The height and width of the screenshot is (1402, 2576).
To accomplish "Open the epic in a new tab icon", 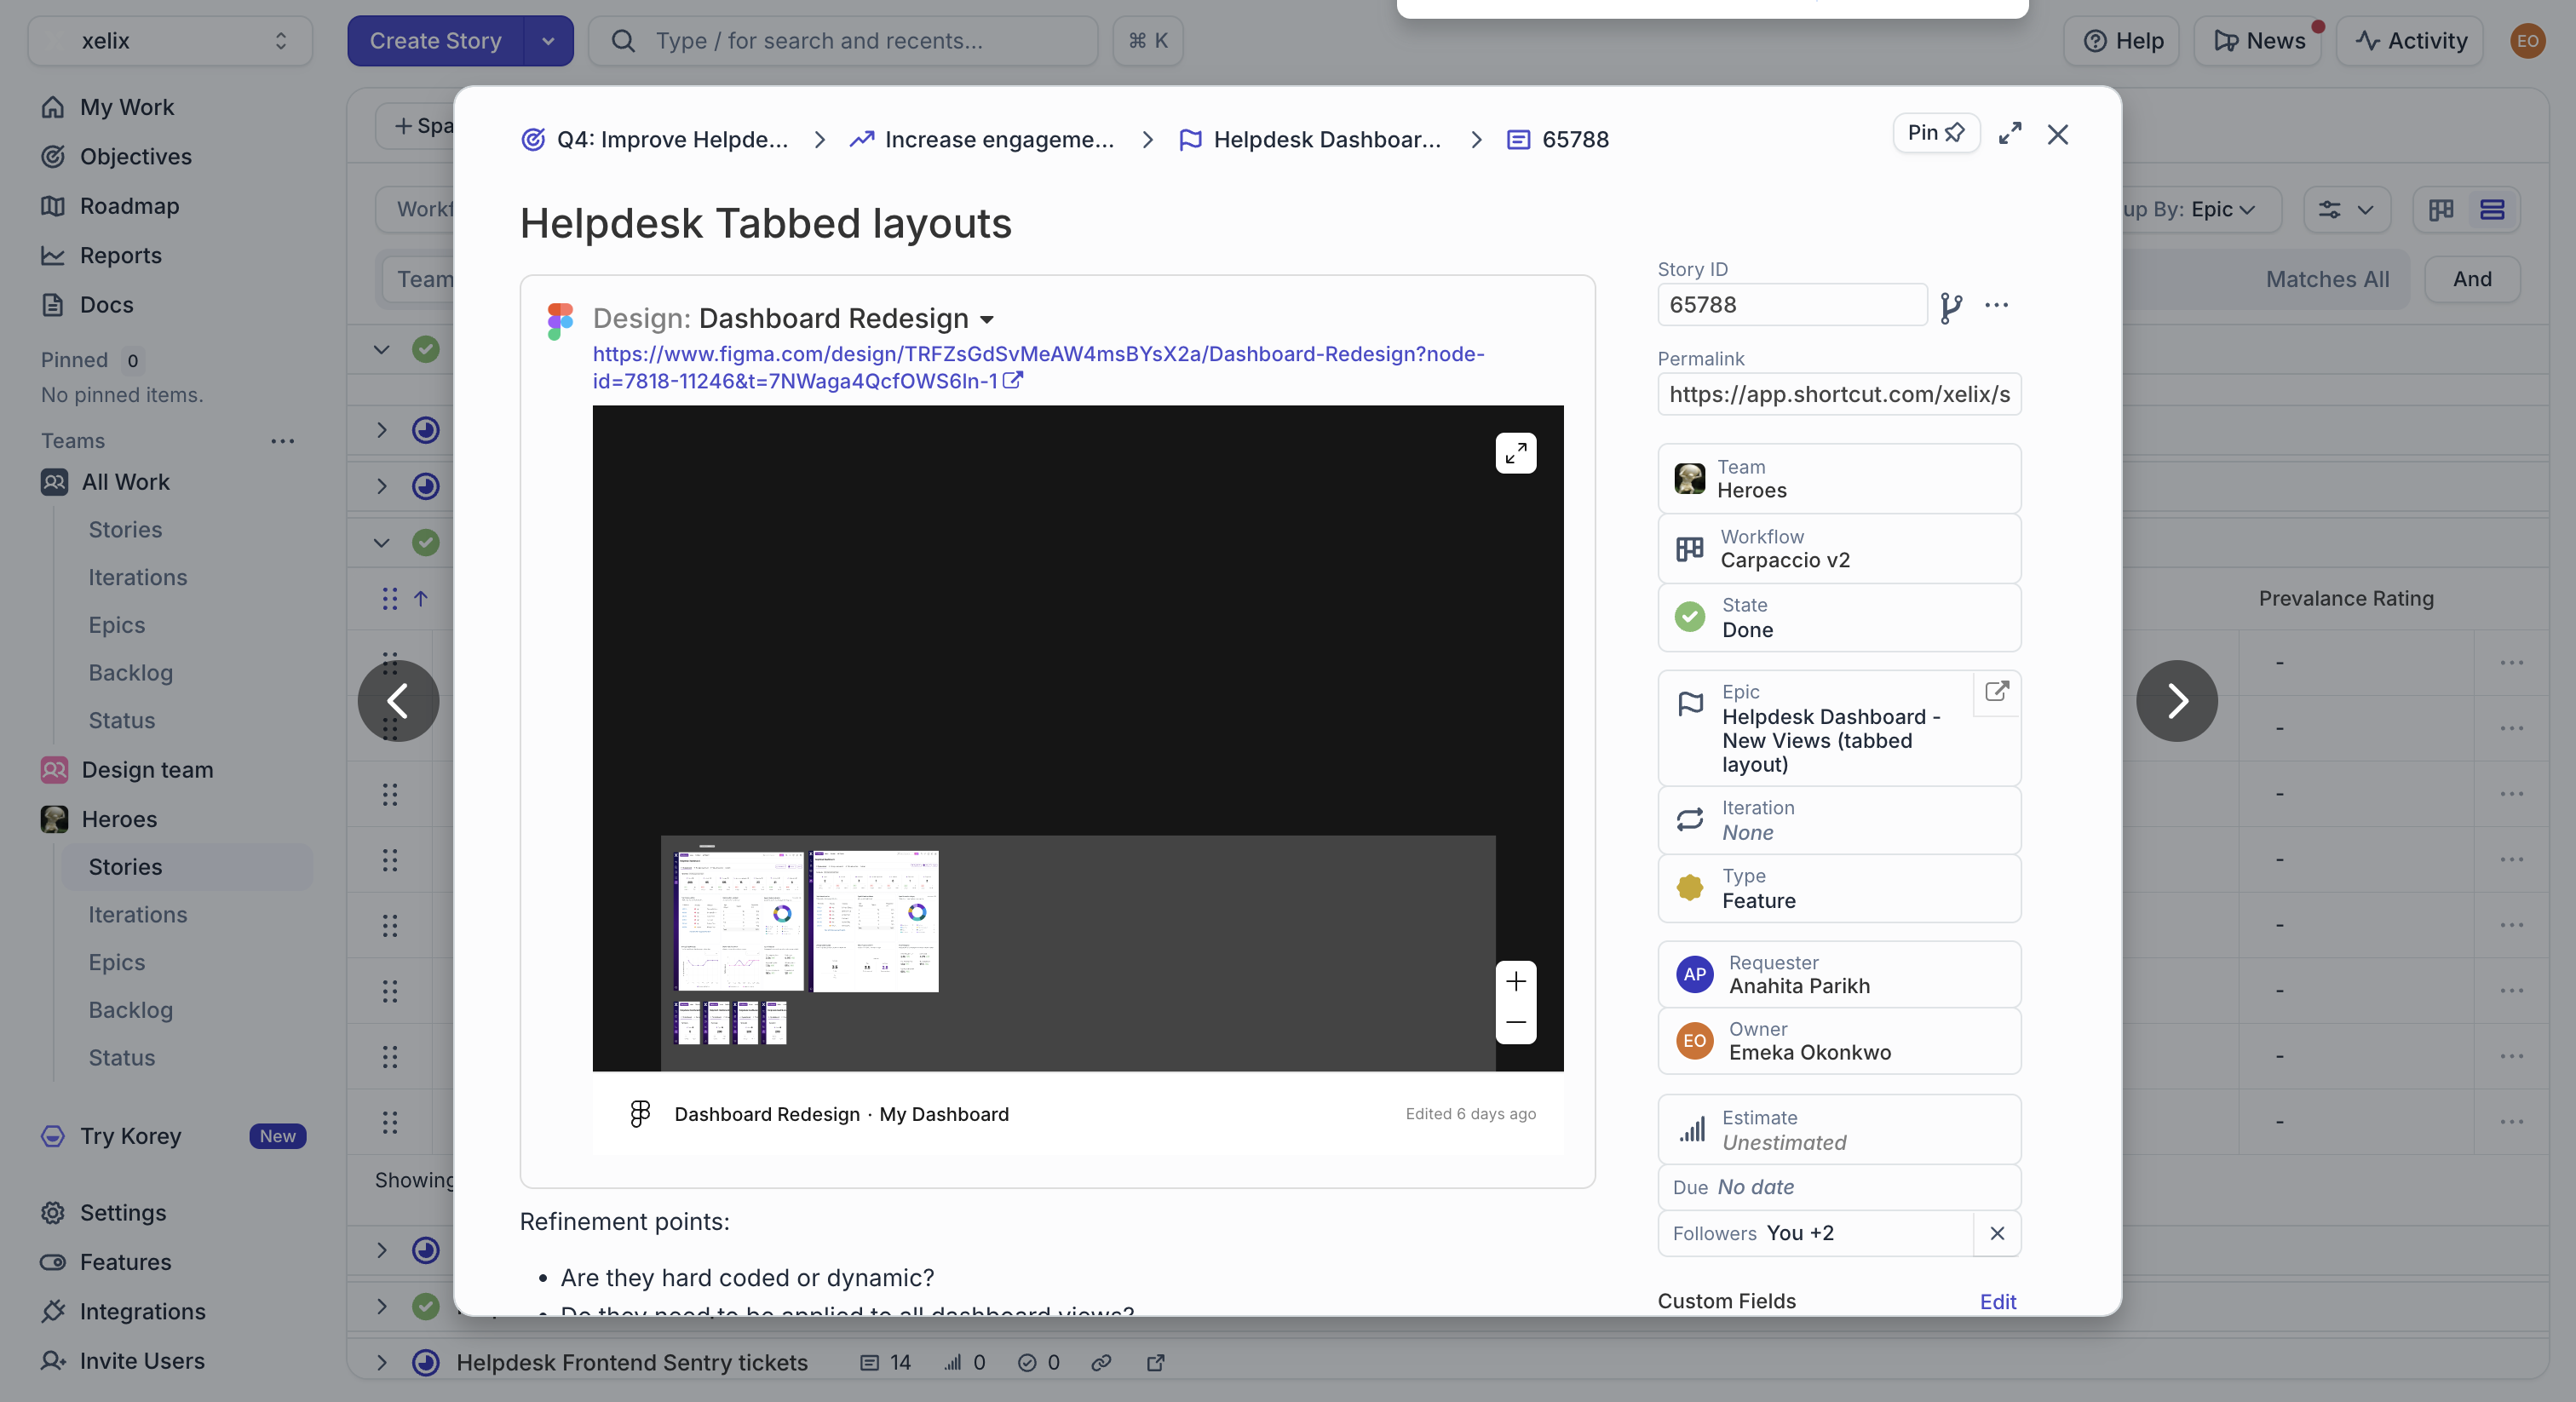I will point(1996,692).
